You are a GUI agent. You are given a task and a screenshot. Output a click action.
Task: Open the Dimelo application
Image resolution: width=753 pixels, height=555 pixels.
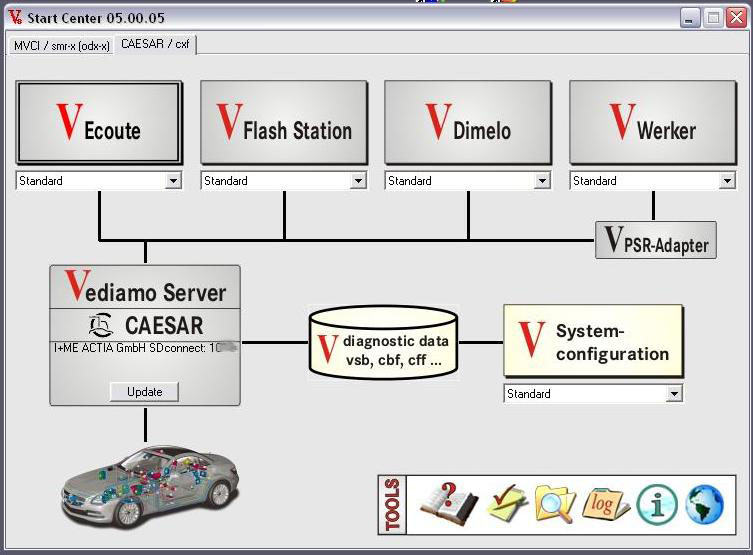468,123
